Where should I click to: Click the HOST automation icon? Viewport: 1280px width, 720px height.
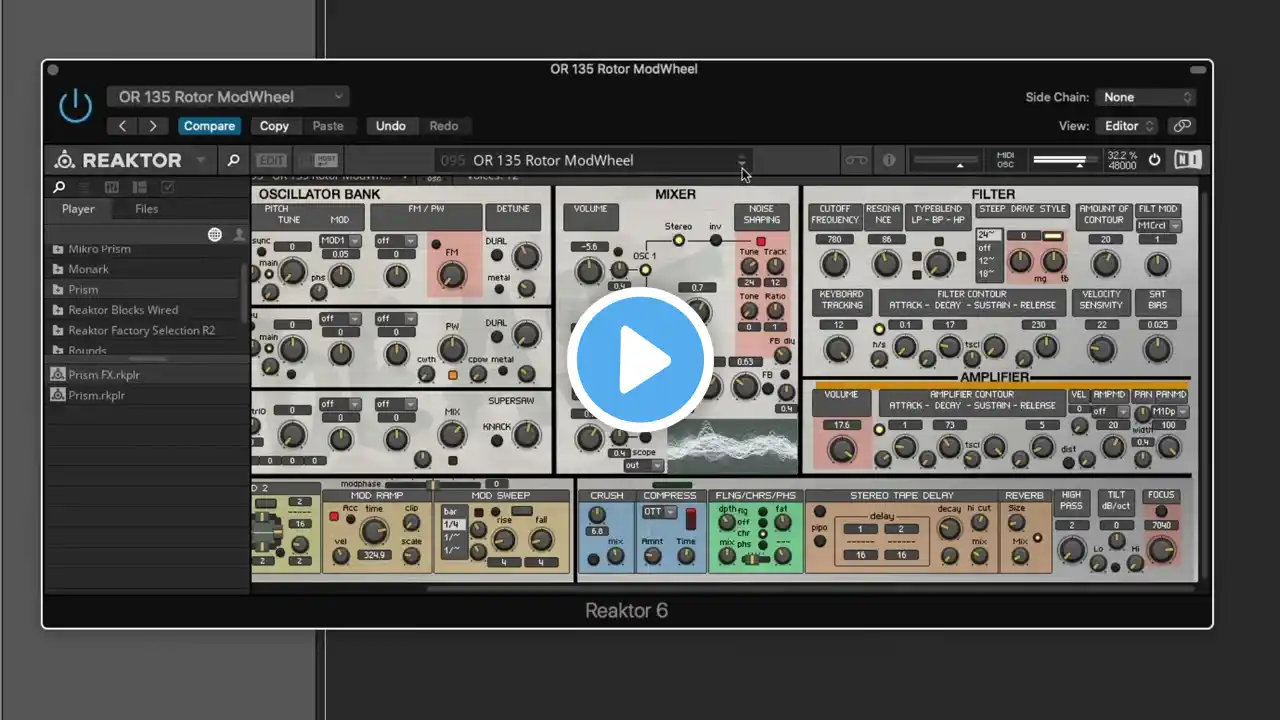[x=326, y=160]
